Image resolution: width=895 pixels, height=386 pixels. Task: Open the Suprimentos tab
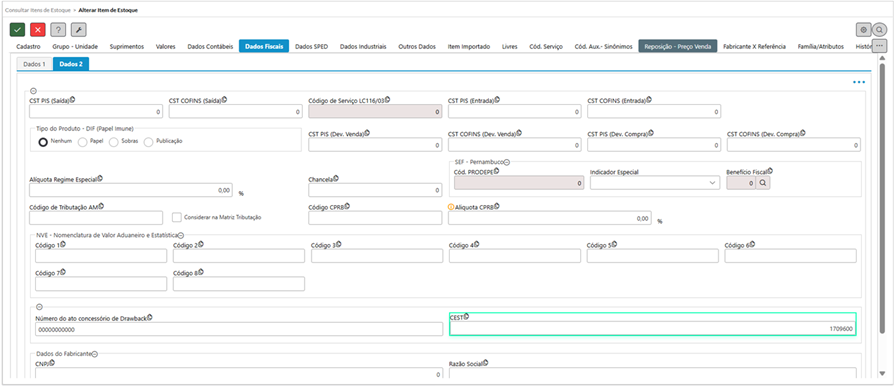click(127, 46)
